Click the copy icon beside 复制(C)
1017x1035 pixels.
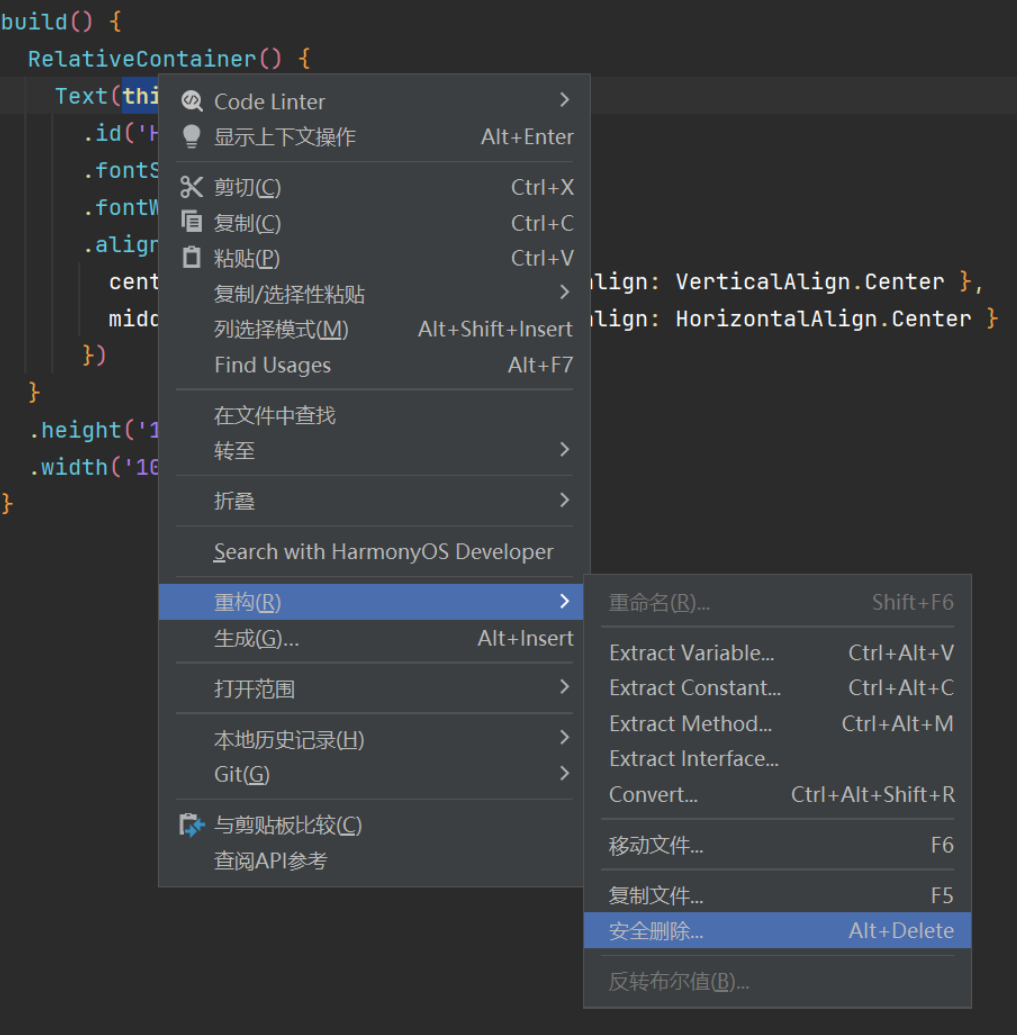[191, 222]
